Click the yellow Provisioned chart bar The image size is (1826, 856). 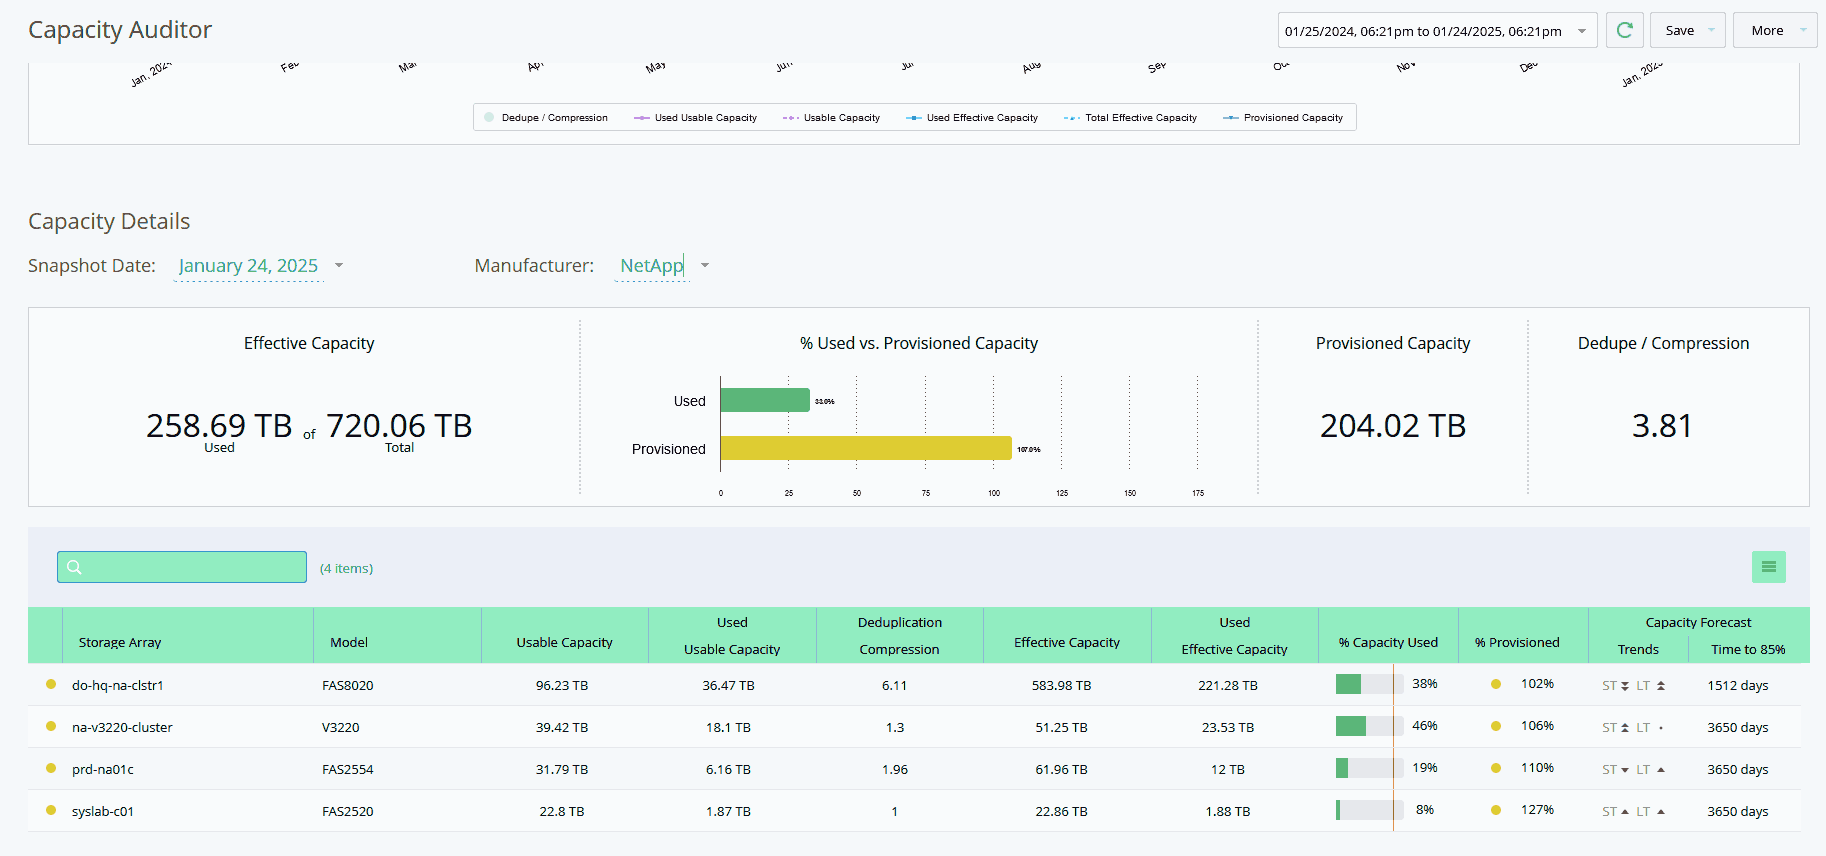click(866, 448)
